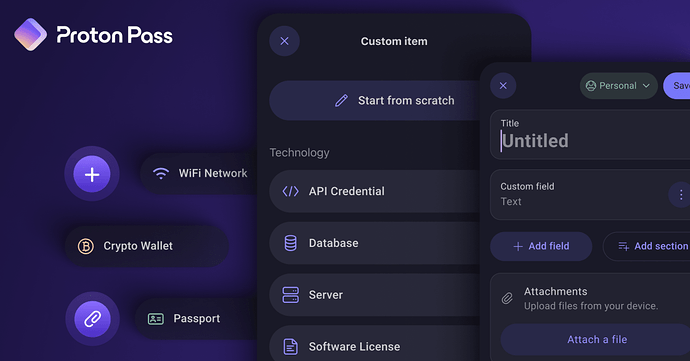Viewport: 690px width, 361px height.
Task: Pick the API Credential code icon
Action: (290, 191)
